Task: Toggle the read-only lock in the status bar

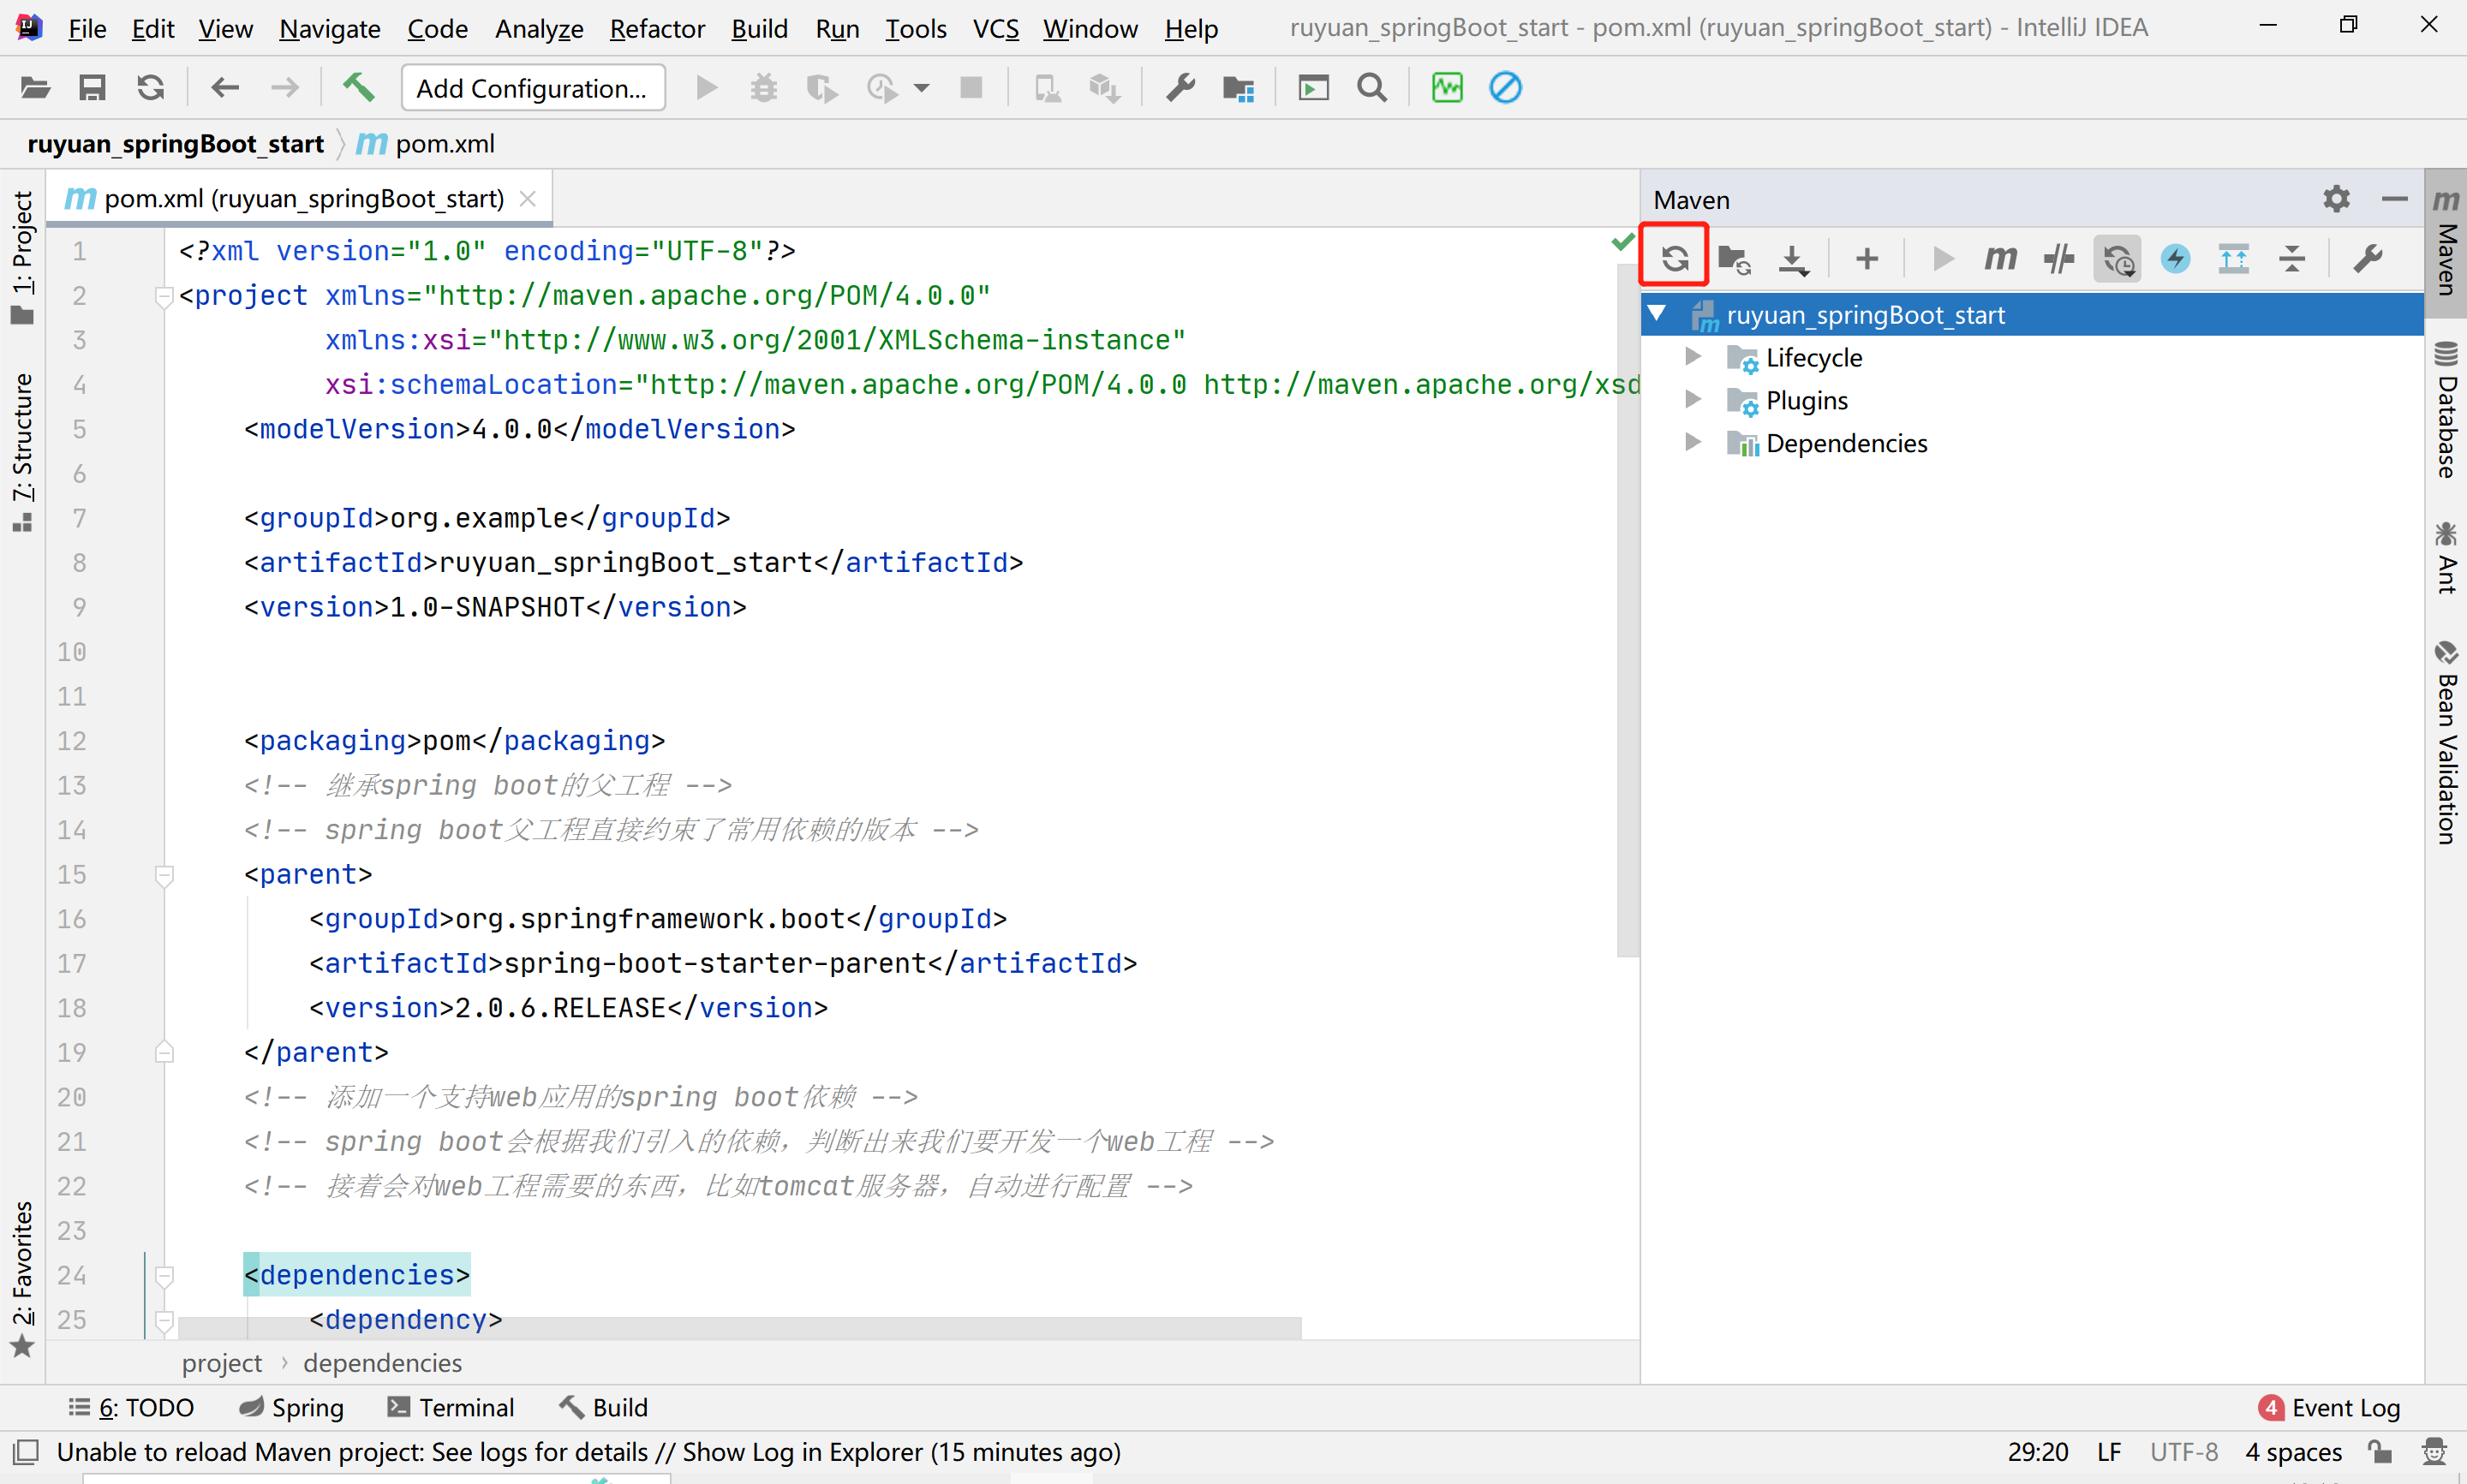Action: [x=2380, y=1452]
